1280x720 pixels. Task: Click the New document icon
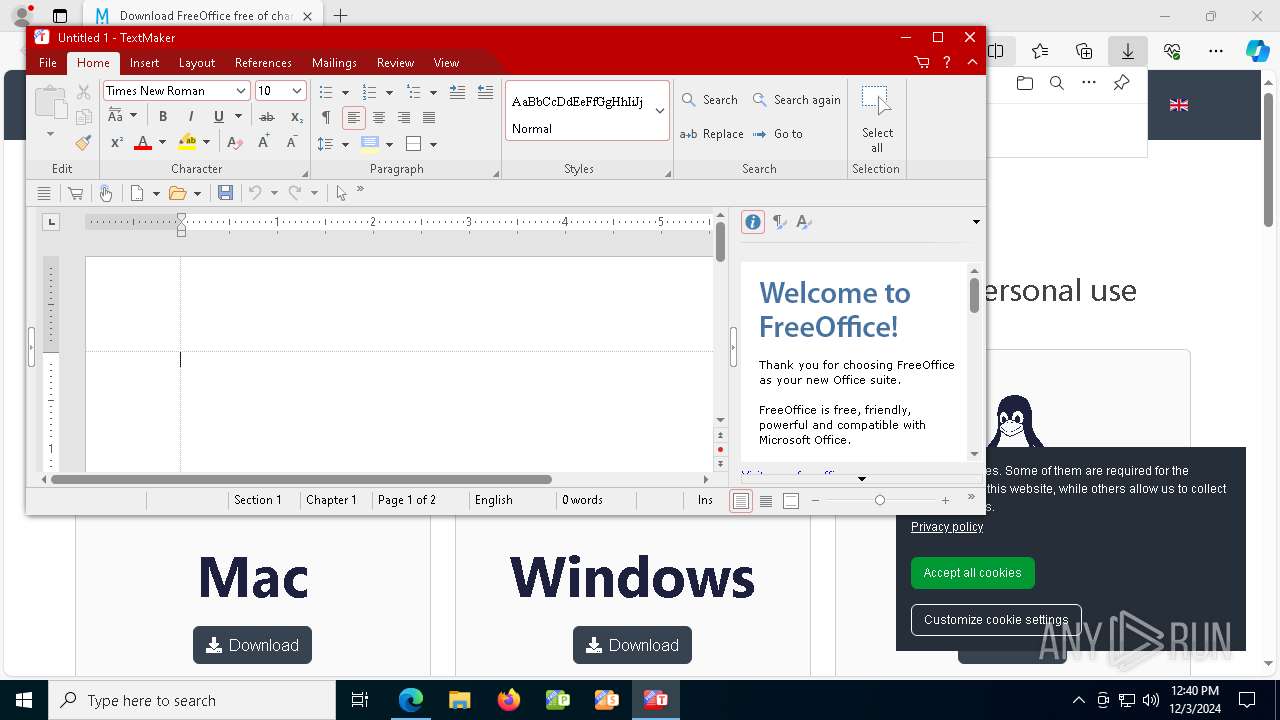point(137,193)
